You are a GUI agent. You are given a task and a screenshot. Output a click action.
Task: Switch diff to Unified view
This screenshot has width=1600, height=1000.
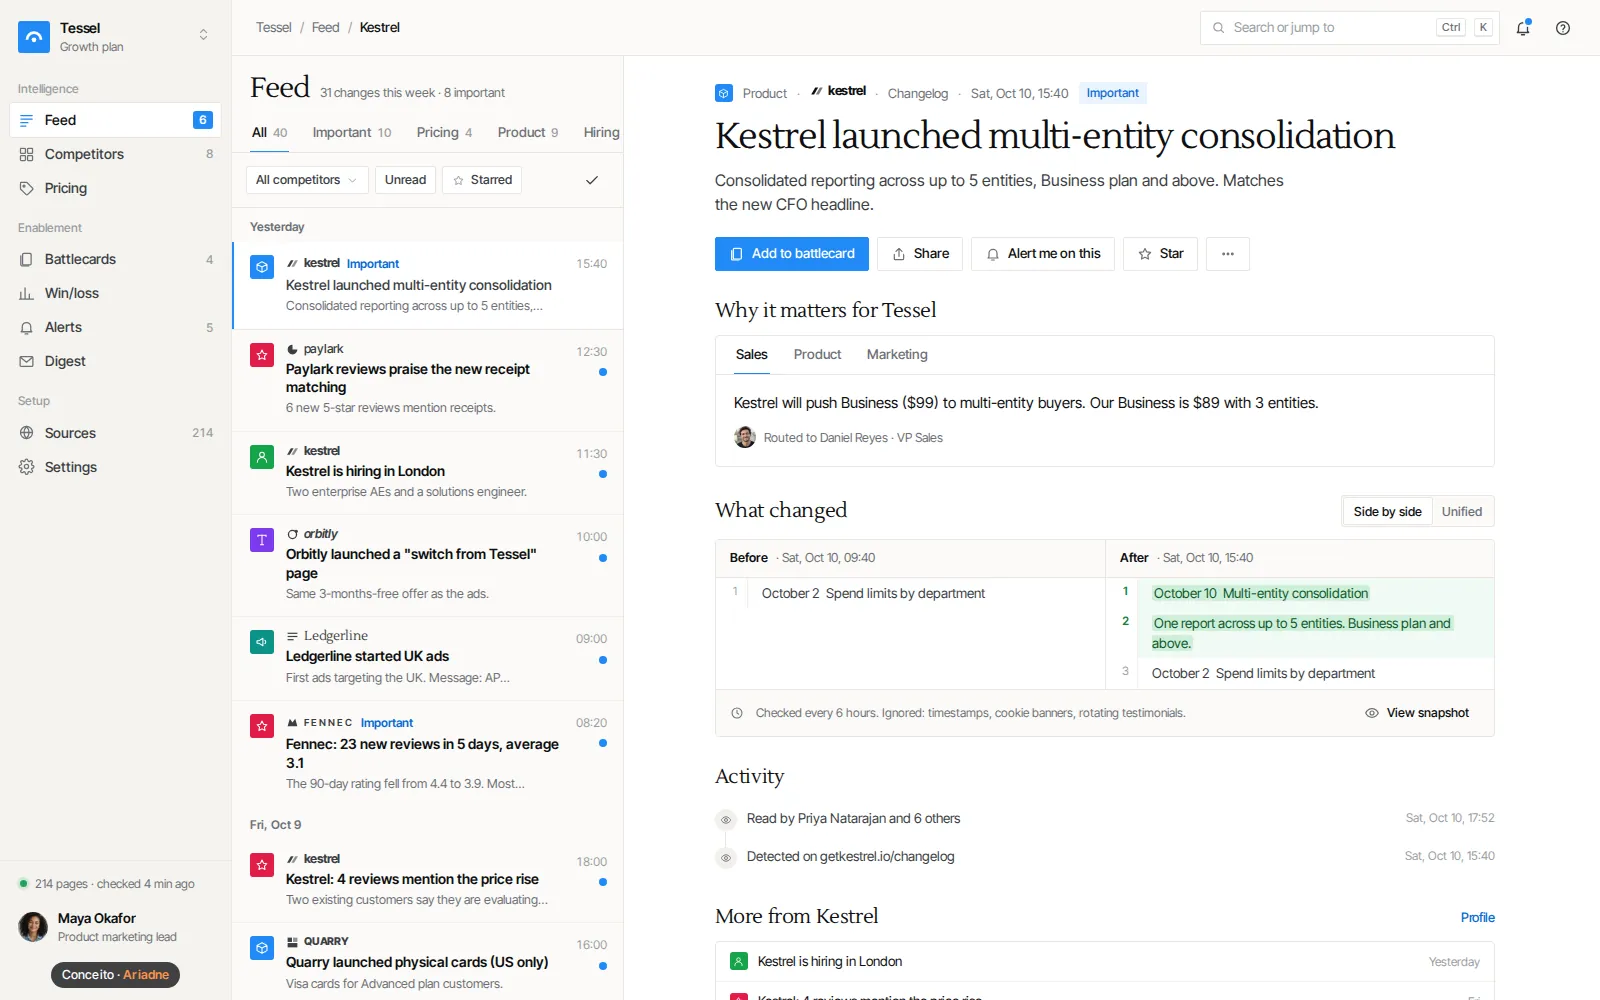[x=1462, y=512]
